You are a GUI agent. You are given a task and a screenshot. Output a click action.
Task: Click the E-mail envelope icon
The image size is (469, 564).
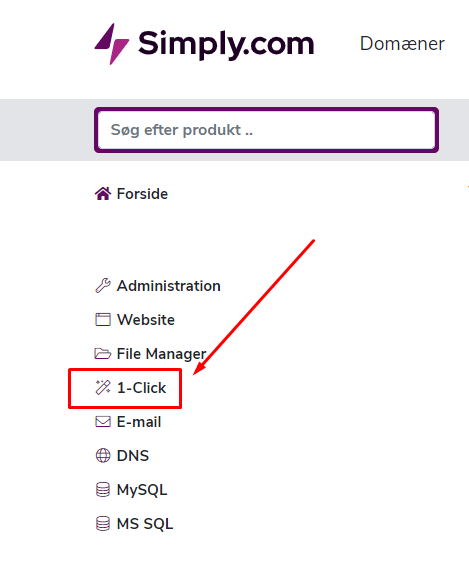click(103, 422)
